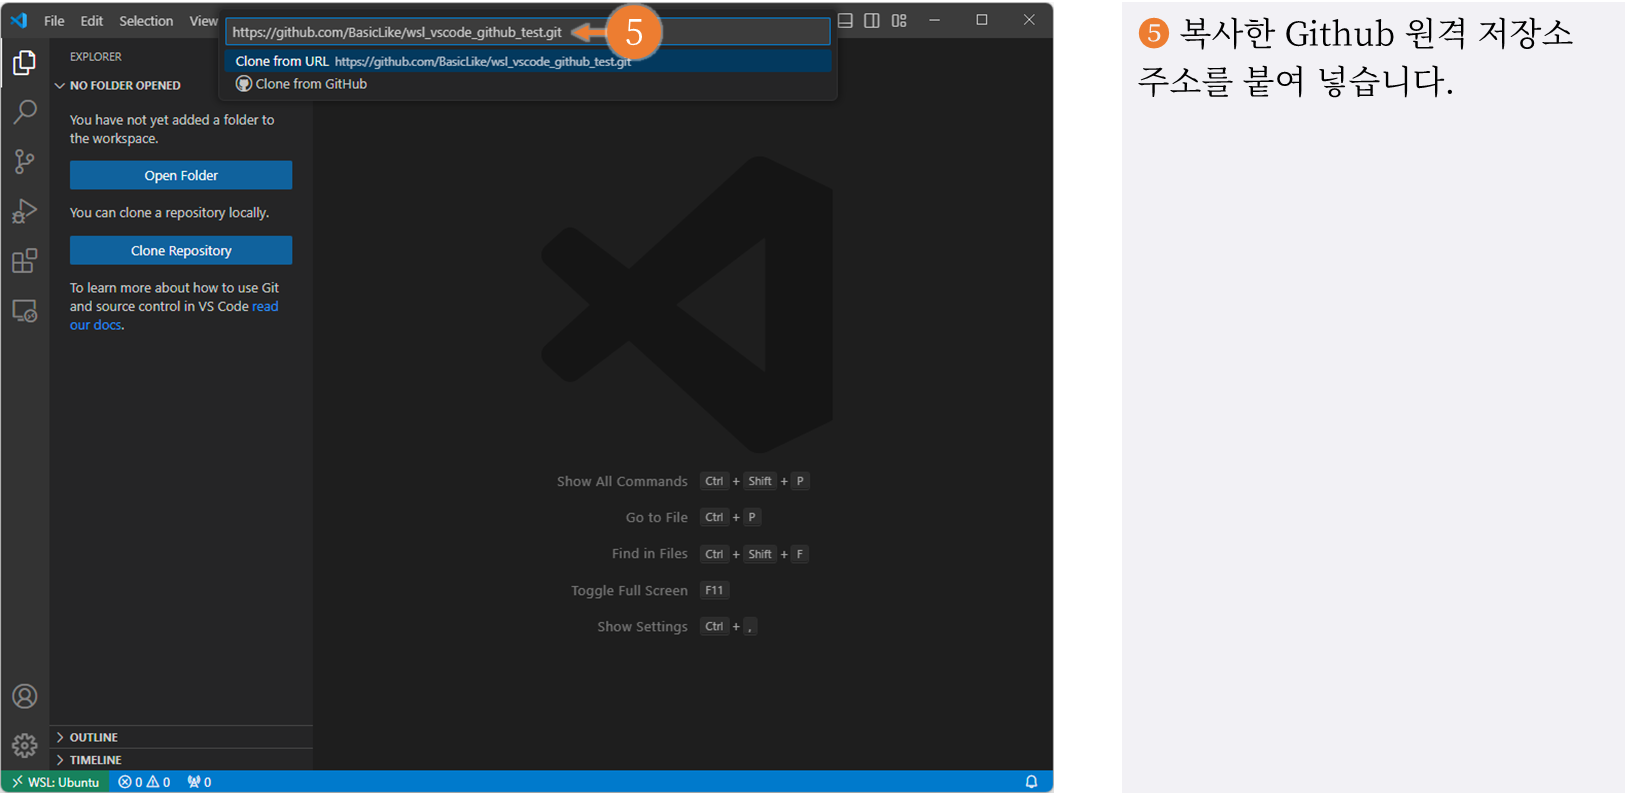This screenshot has height=793, width=1625.
Task: Open the File menu
Action: pos(54,21)
